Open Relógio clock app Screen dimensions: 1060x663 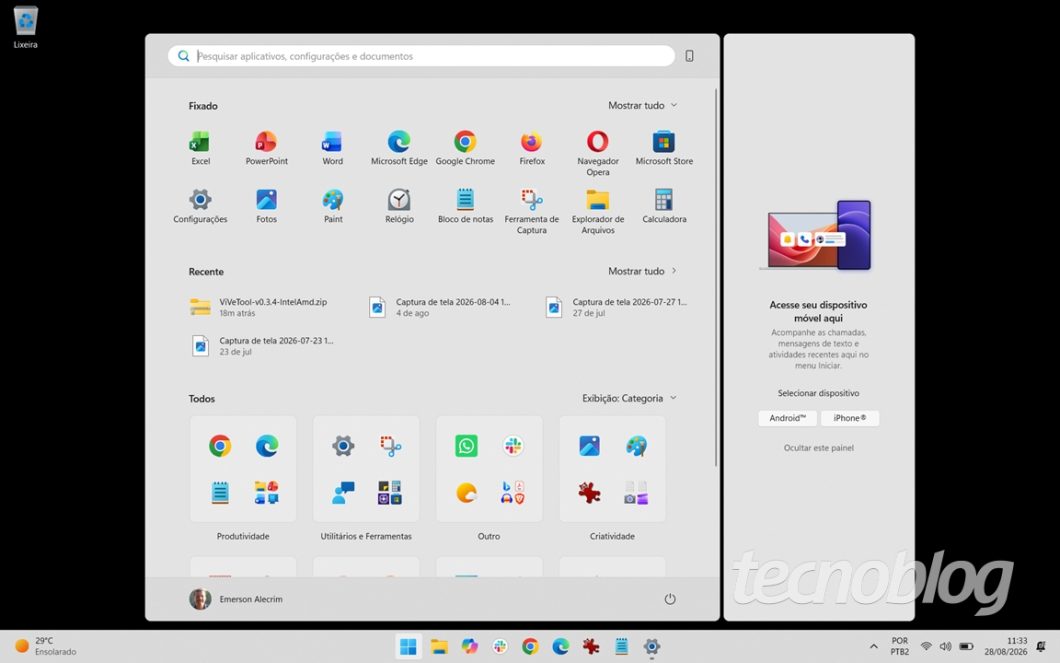point(399,205)
